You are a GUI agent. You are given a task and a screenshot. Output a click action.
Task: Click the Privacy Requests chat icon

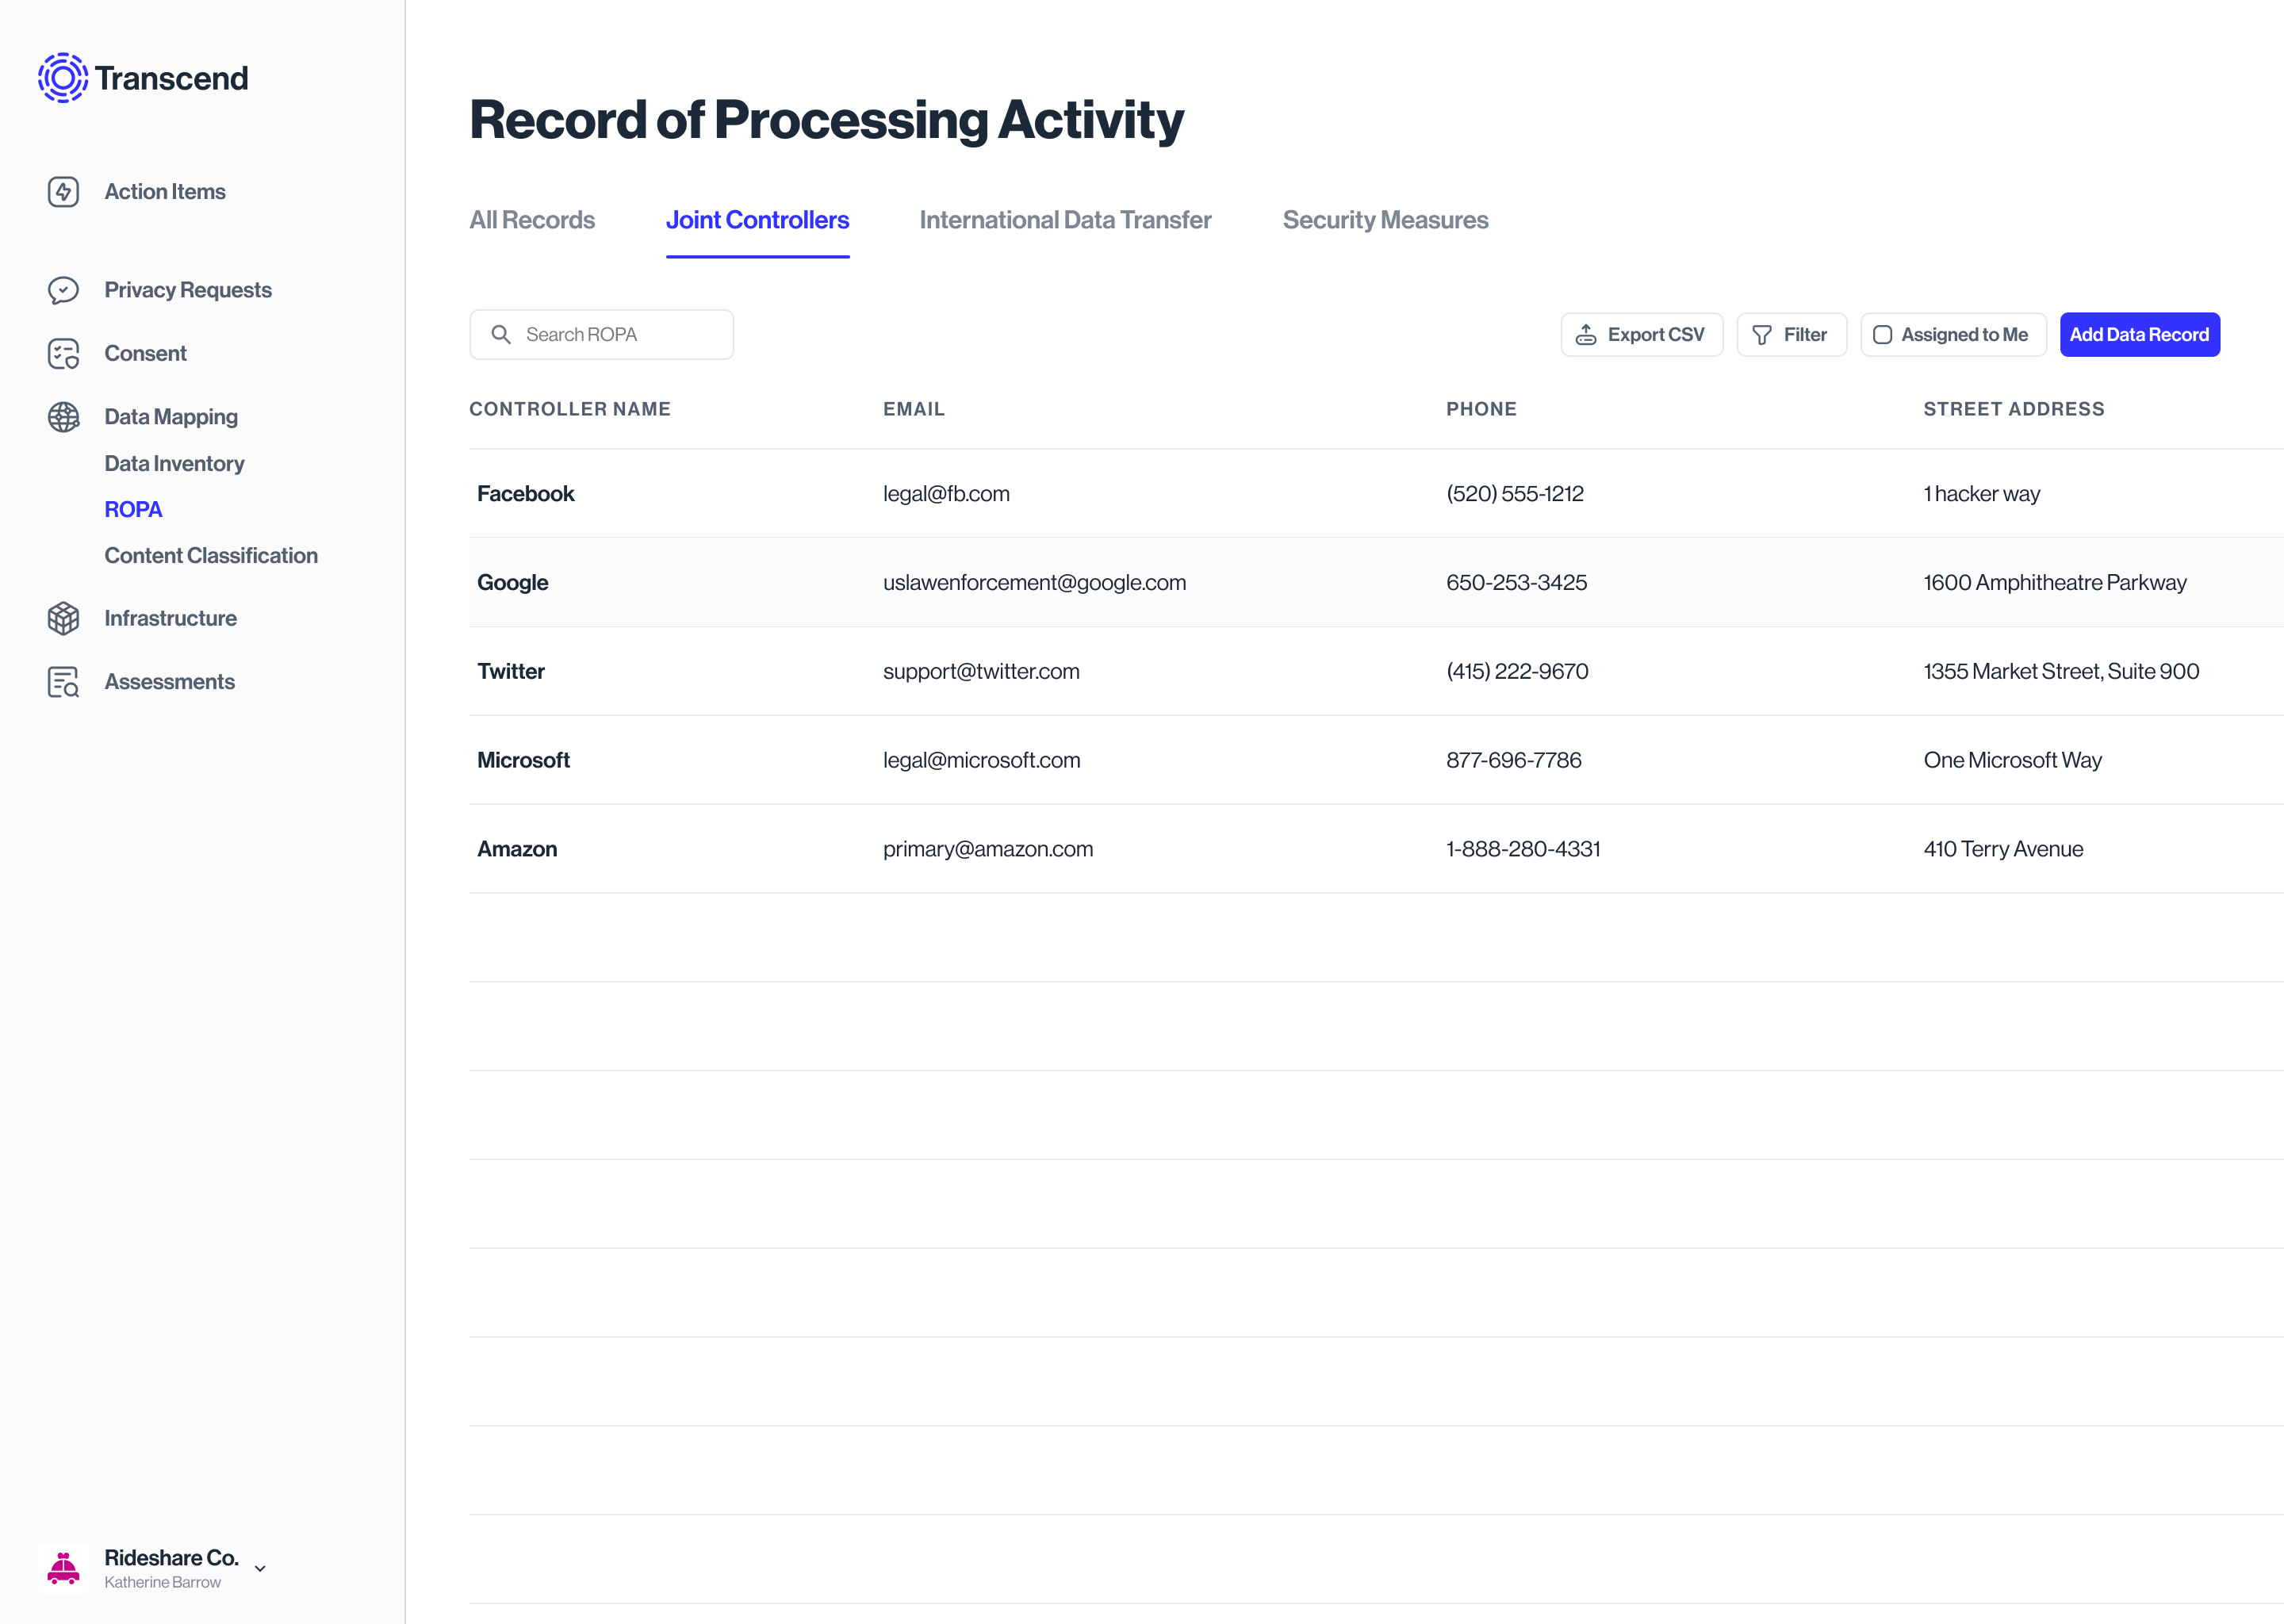coord(63,290)
